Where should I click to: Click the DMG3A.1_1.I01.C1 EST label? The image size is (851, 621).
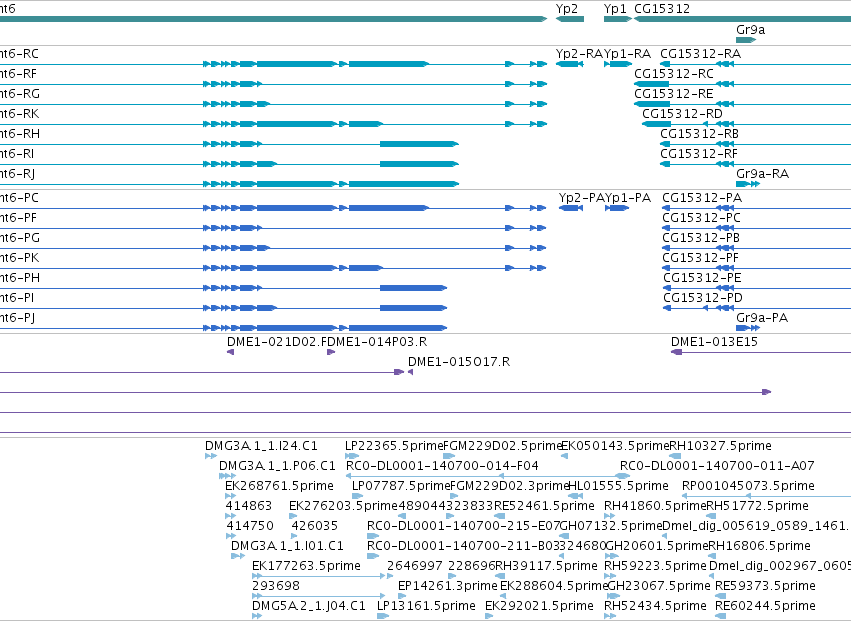[x=287, y=546]
